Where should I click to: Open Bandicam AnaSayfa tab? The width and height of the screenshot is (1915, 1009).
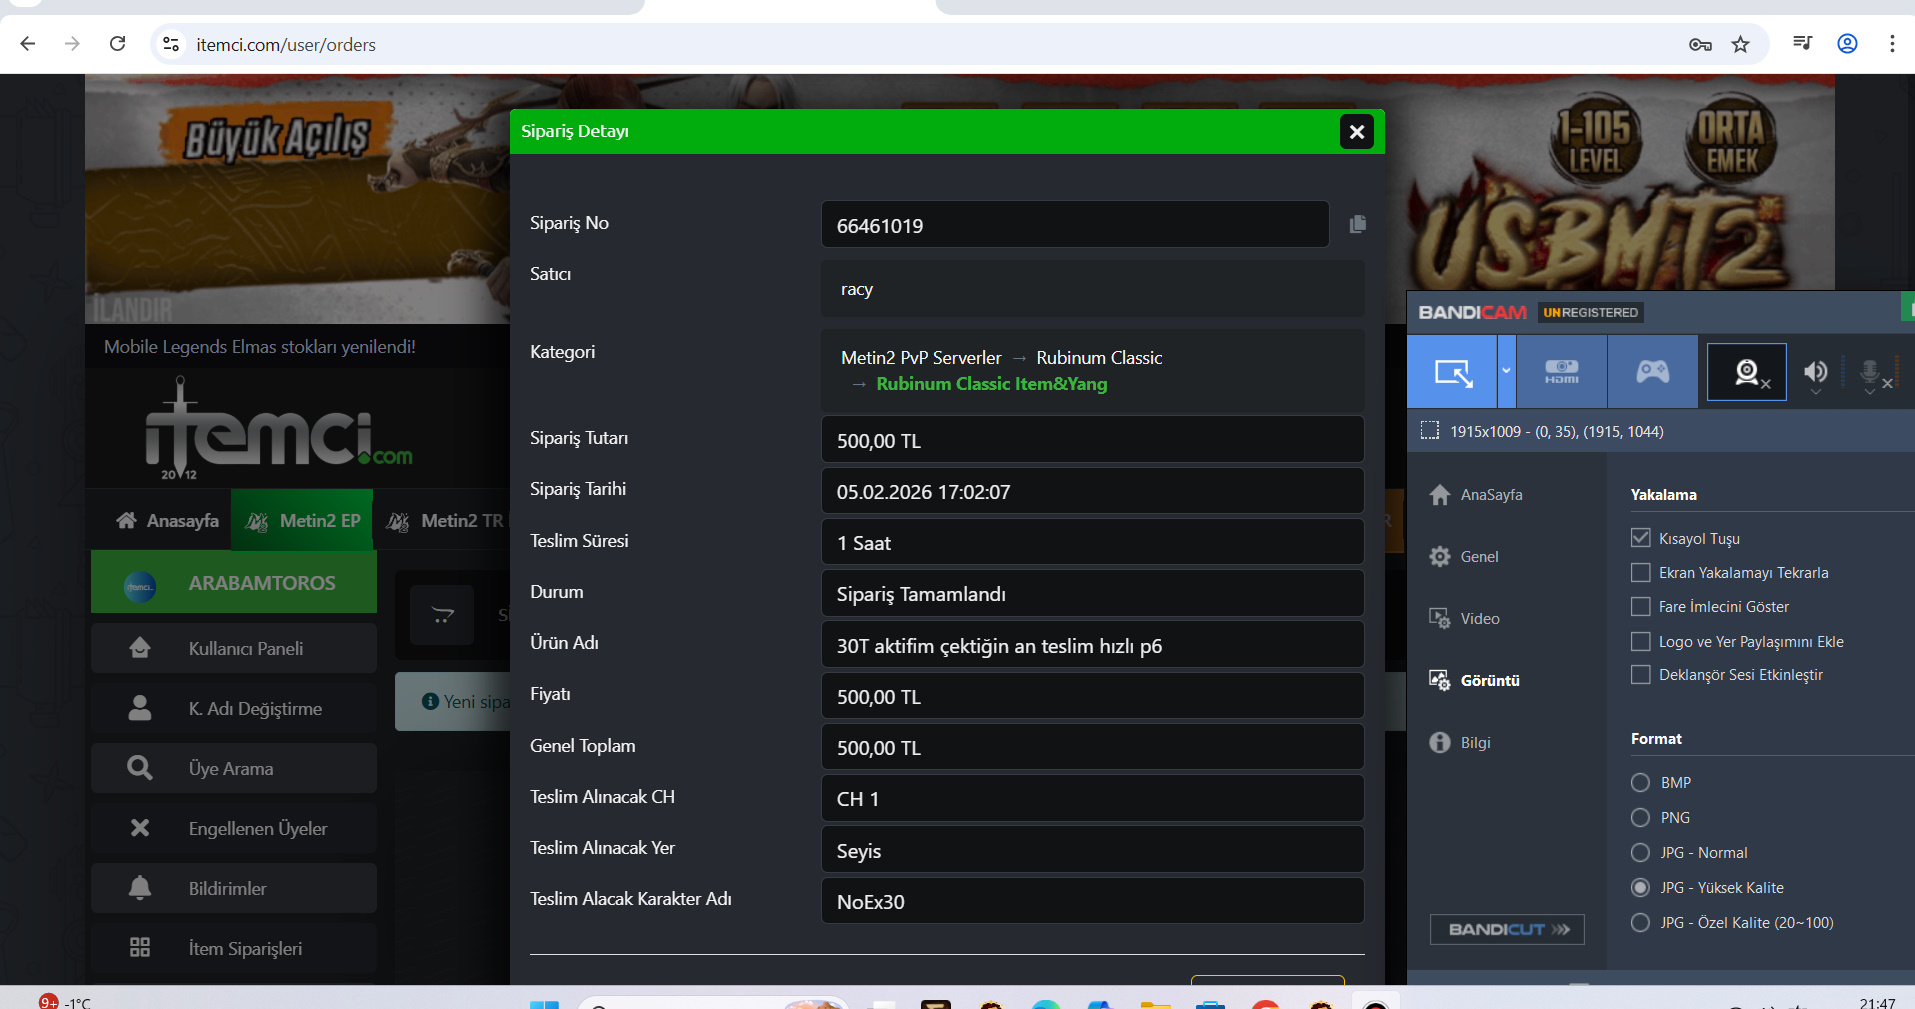tap(1476, 495)
